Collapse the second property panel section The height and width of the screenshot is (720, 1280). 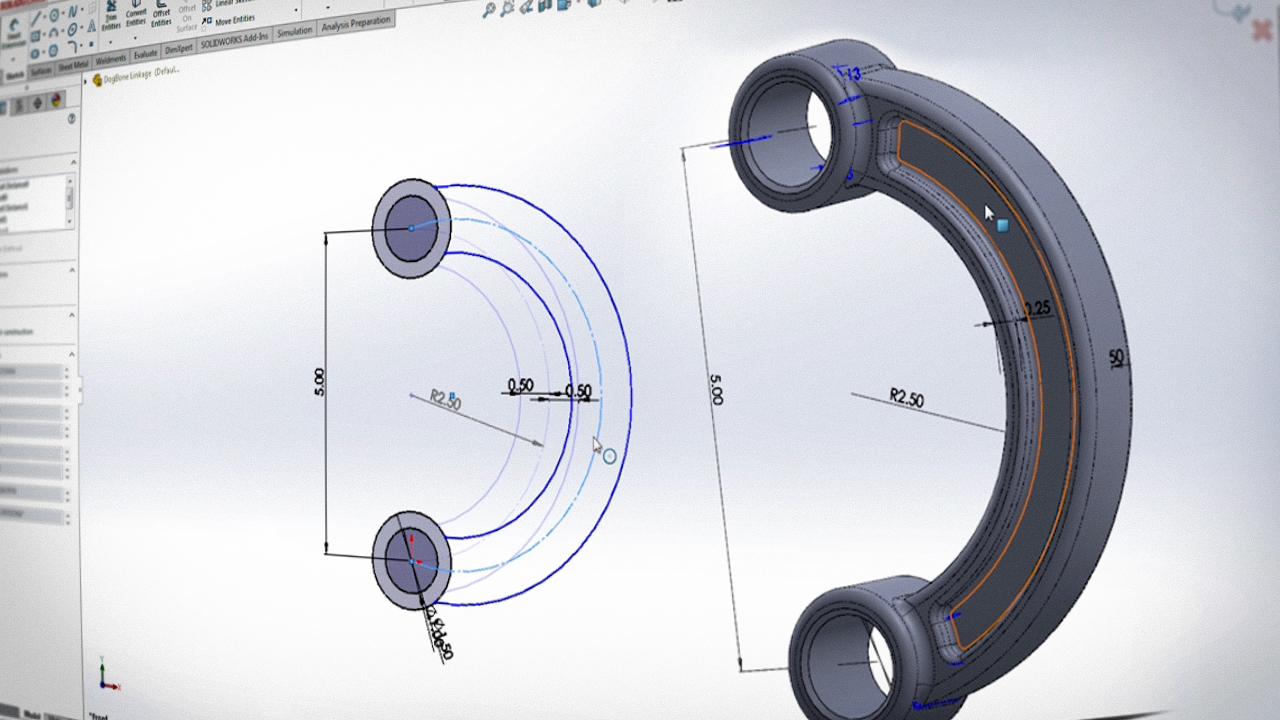click(72, 270)
